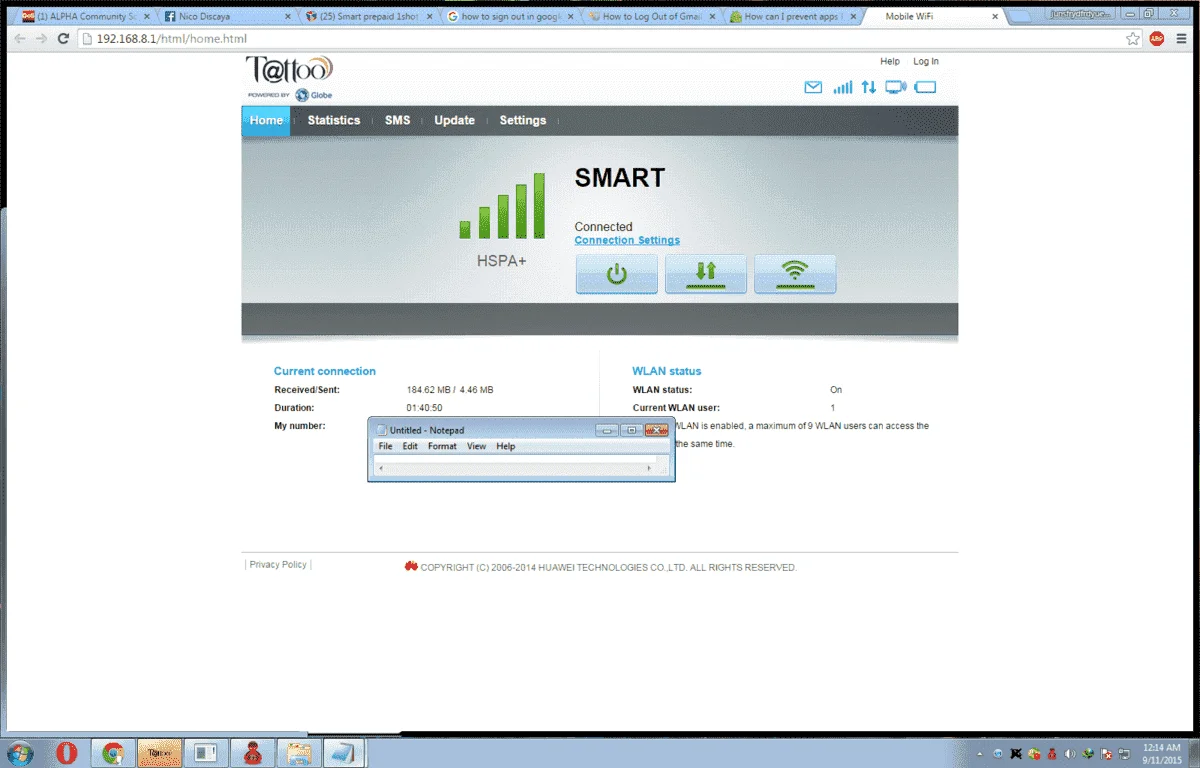Open the Update tab
Viewport: 1200px width, 768px height.
point(454,120)
